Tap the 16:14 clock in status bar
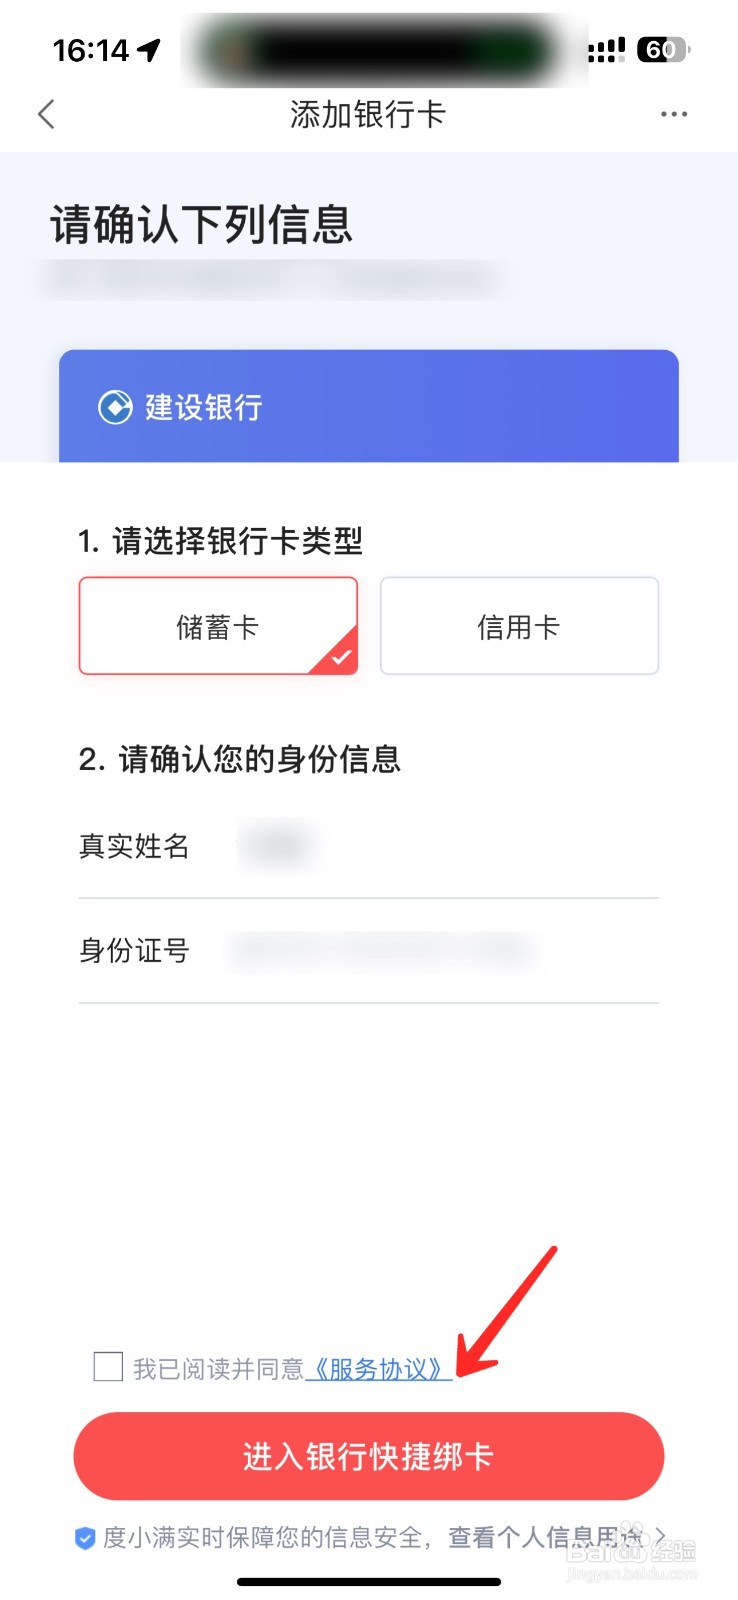The width and height of the screenshot is (738, 1600). 90,50
